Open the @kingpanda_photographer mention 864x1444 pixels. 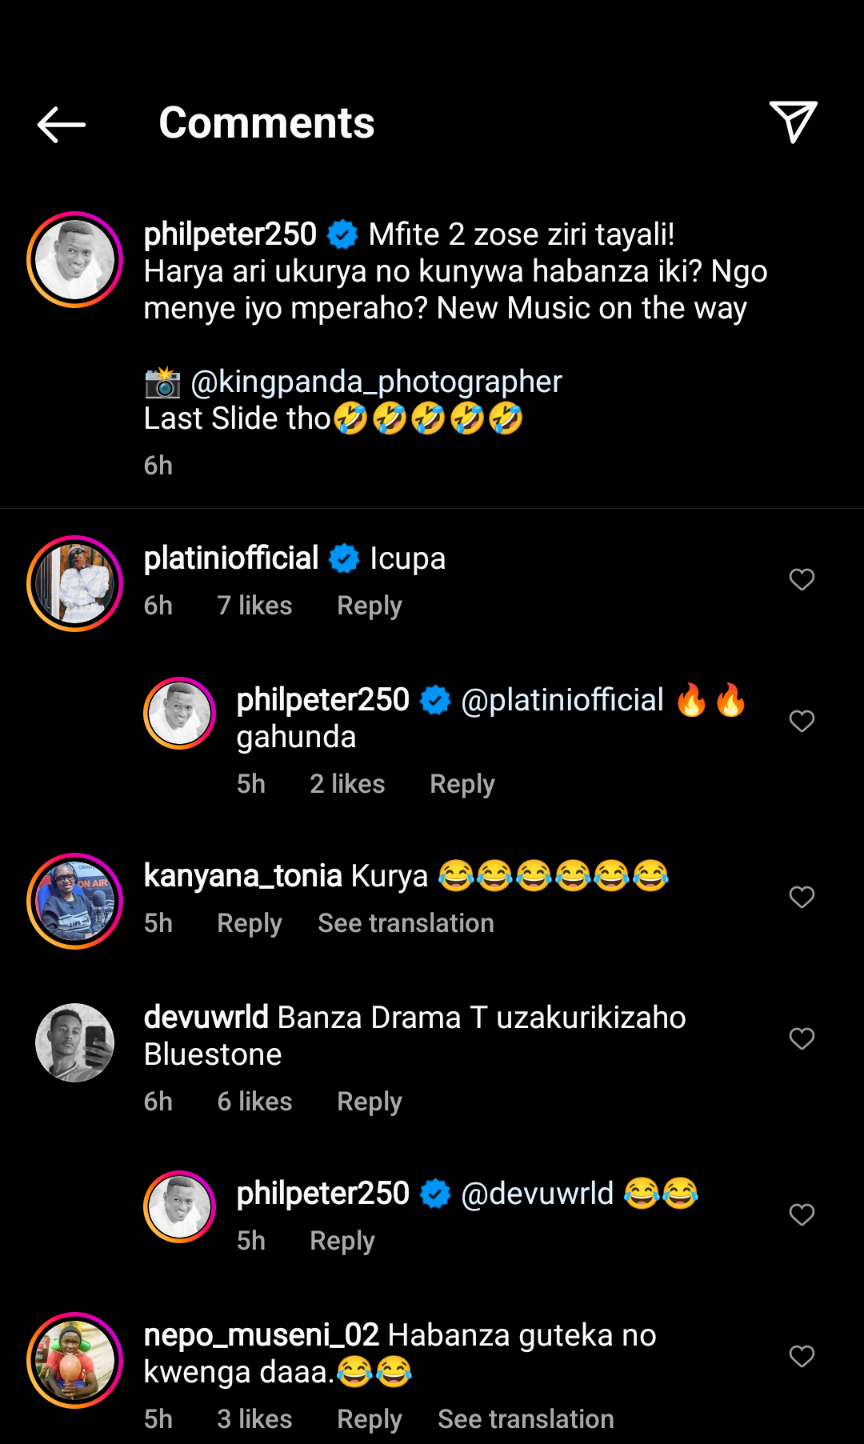(377, 381)
